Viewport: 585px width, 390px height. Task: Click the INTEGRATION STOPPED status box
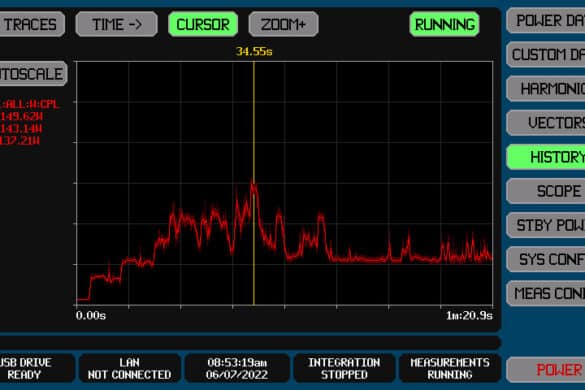(x=344, y=368)
